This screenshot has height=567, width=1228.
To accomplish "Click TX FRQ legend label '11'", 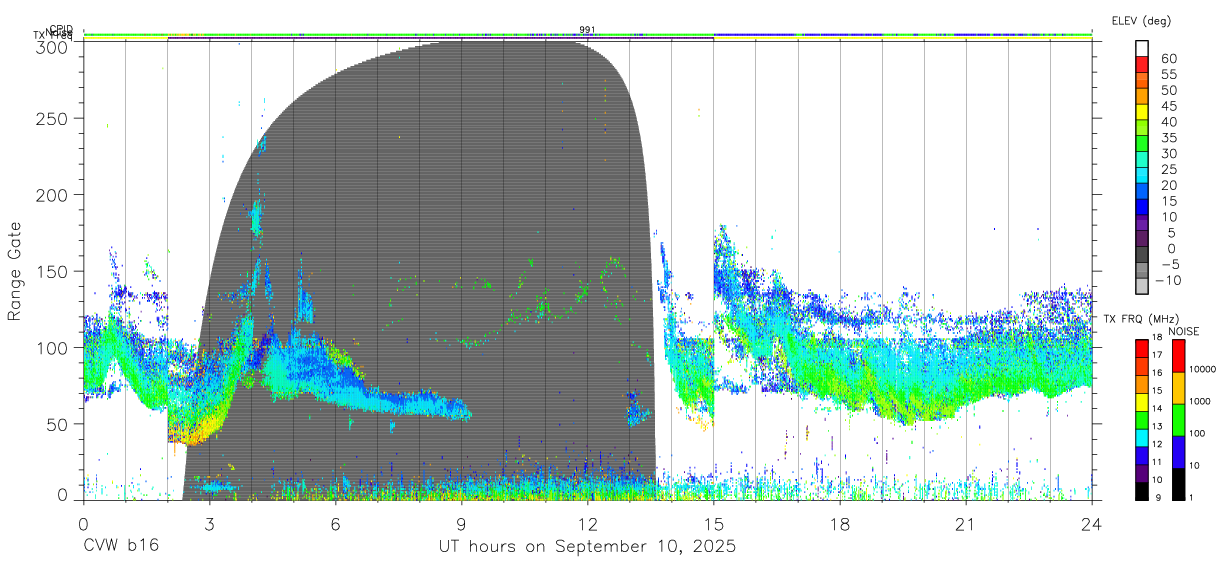I will tap(1156, 462).
